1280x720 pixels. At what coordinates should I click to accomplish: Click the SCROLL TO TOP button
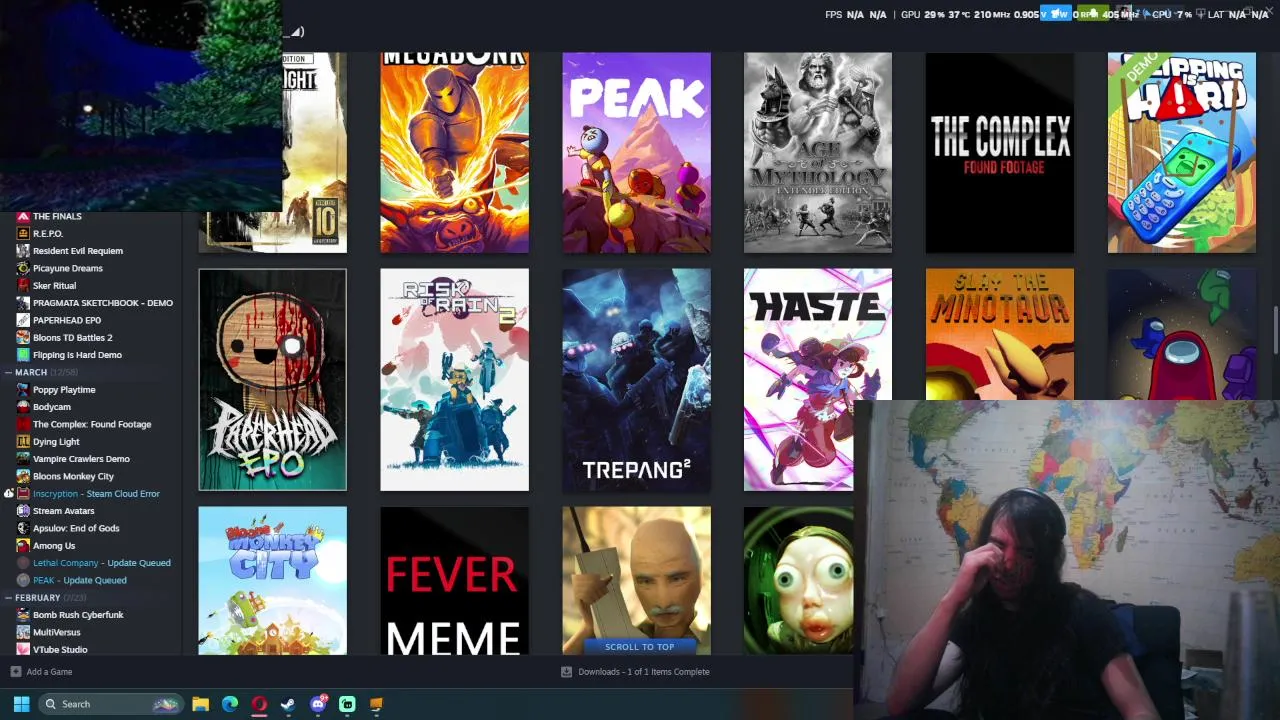pos(639,647)
